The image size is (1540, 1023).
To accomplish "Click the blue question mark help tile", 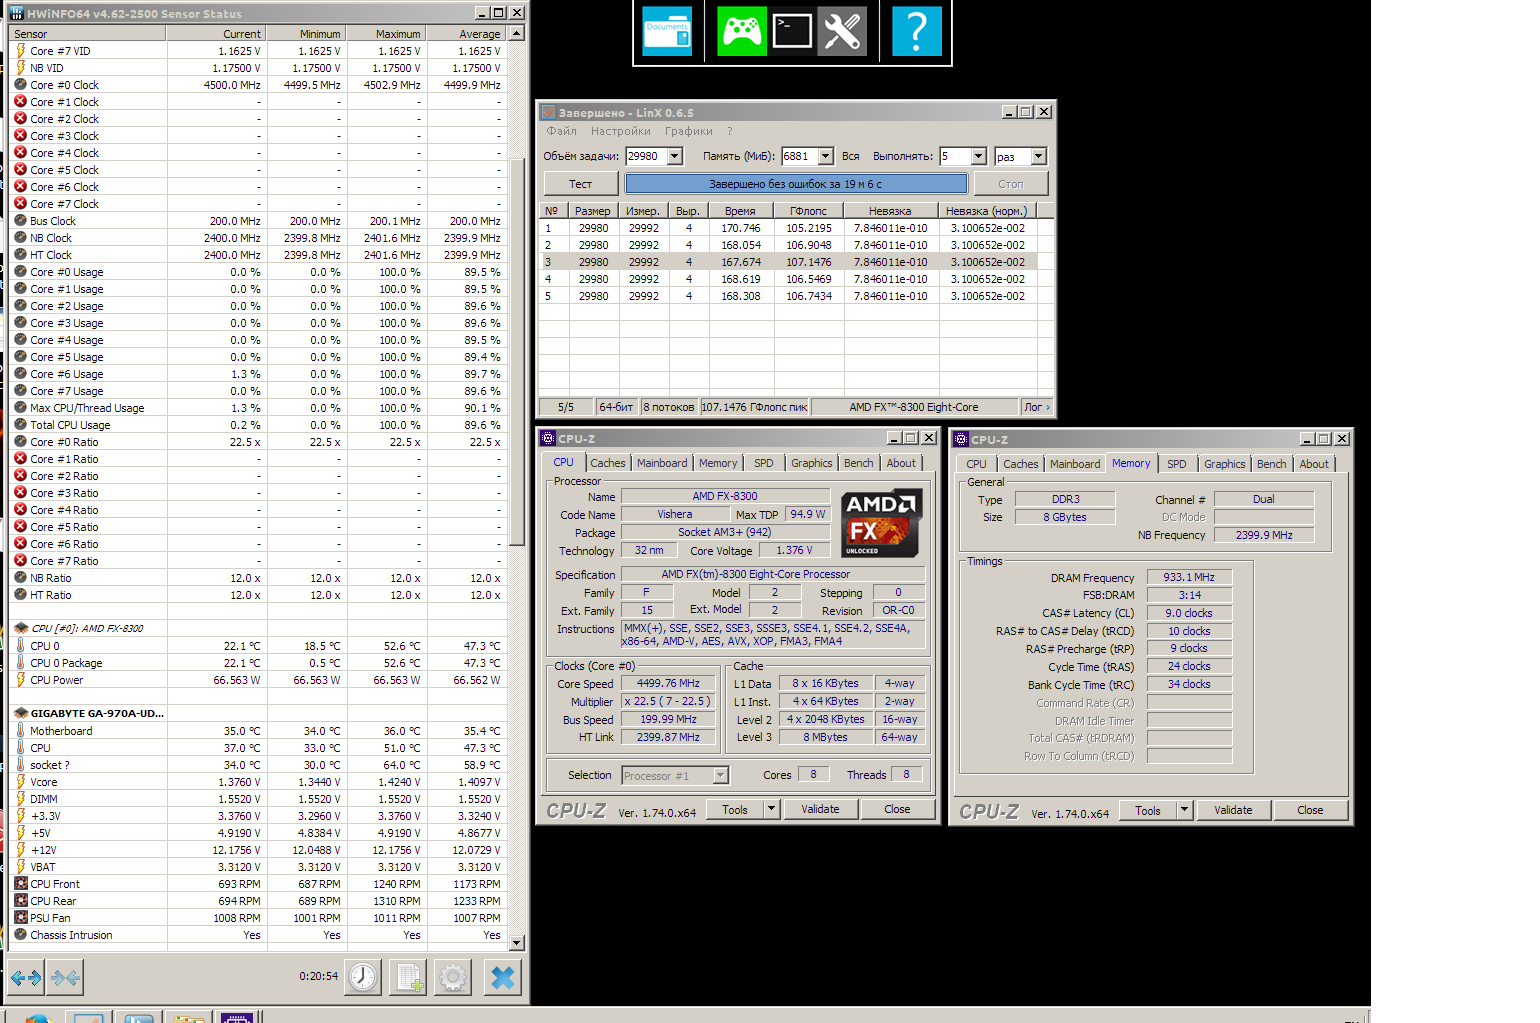I will pyautogui.click(x=917, y=31).
